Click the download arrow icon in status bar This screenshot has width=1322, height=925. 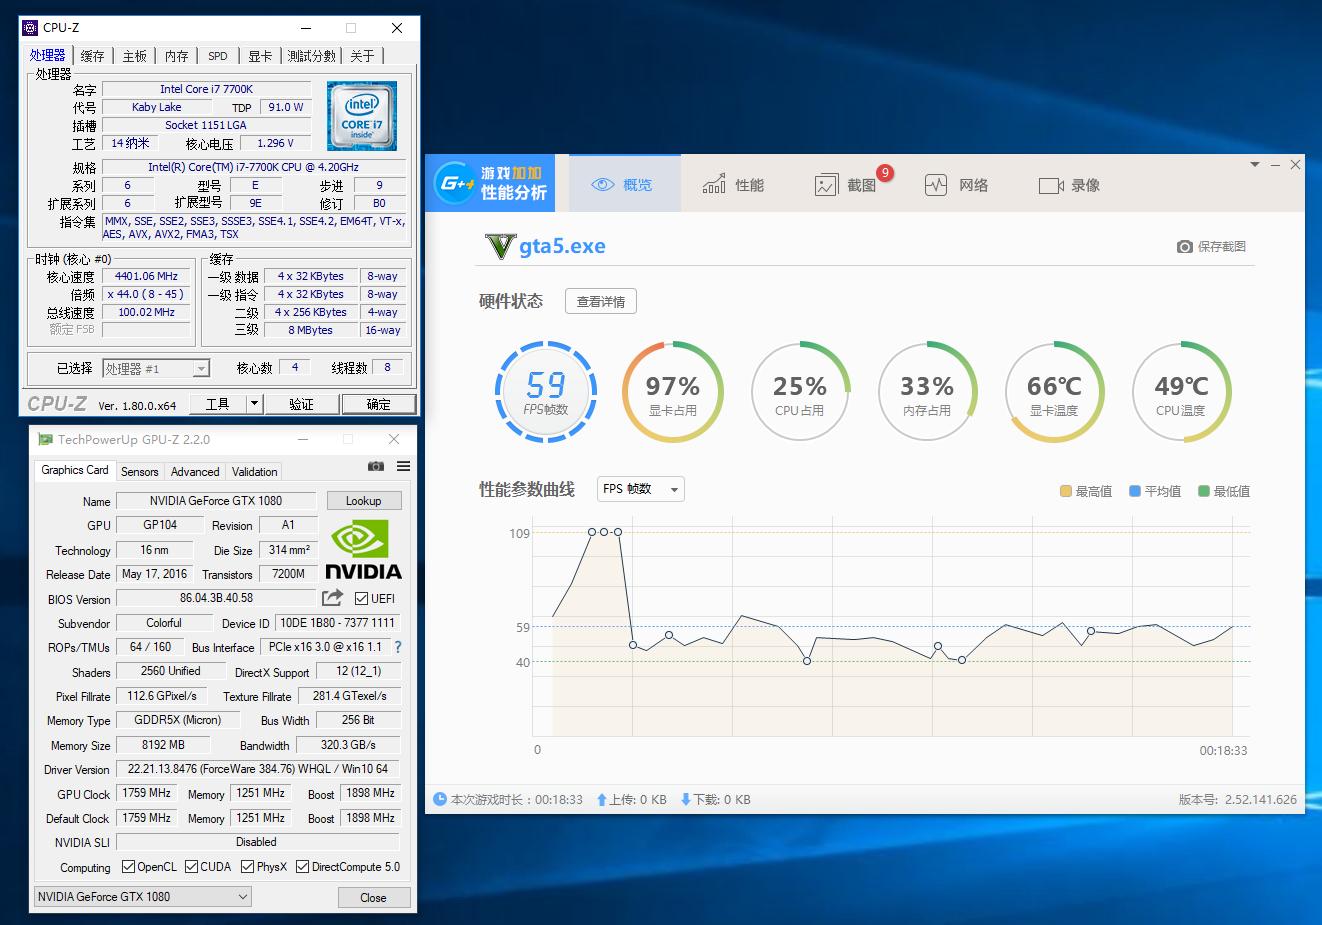coord(686,799)
